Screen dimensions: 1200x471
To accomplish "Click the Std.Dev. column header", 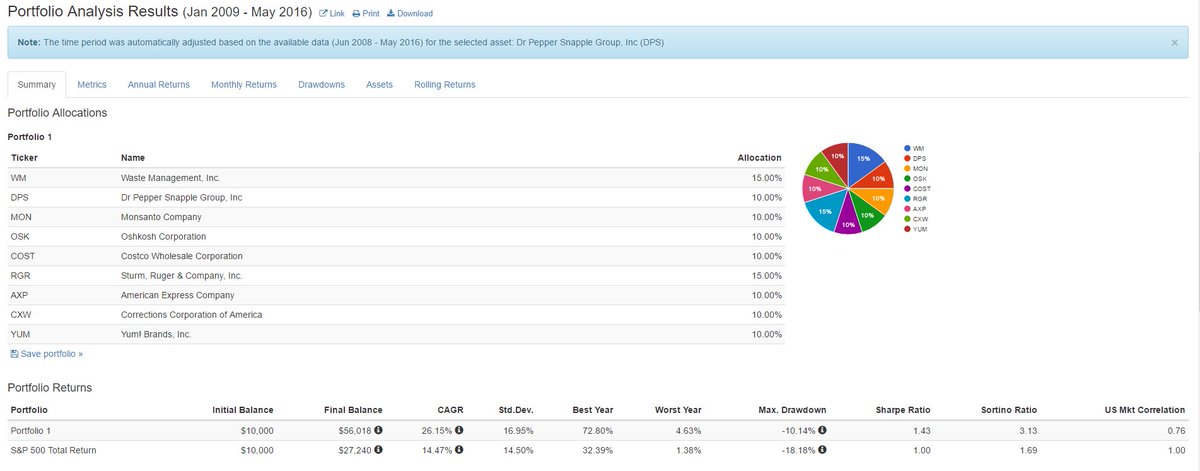I will 516,410.
